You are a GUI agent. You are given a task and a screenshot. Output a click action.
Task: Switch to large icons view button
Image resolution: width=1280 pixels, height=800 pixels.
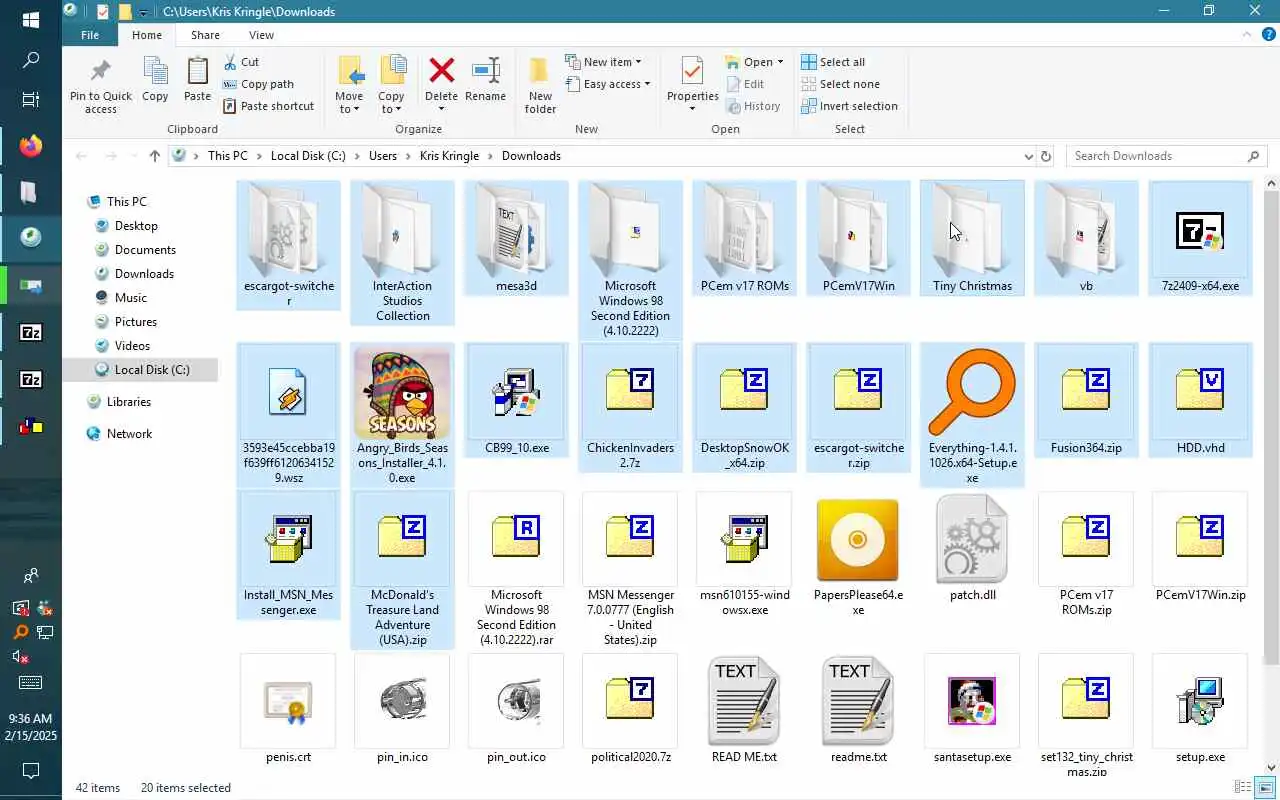click(x=1265, y=788)
